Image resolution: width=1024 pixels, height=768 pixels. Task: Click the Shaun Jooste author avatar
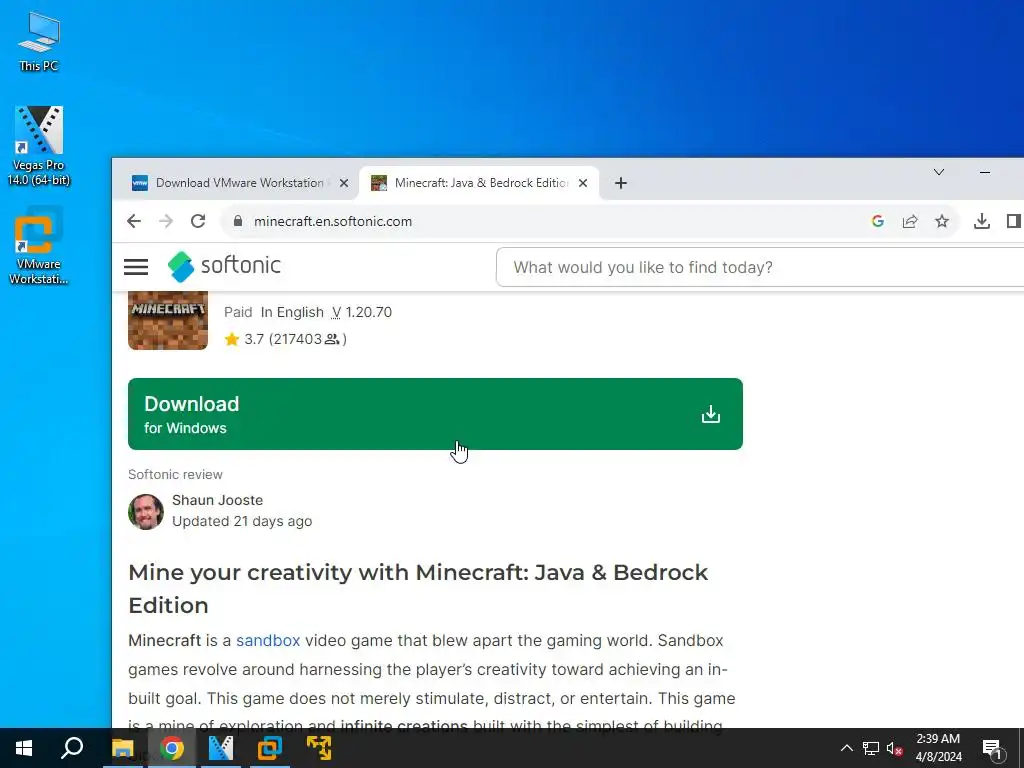tap(146, 511)
